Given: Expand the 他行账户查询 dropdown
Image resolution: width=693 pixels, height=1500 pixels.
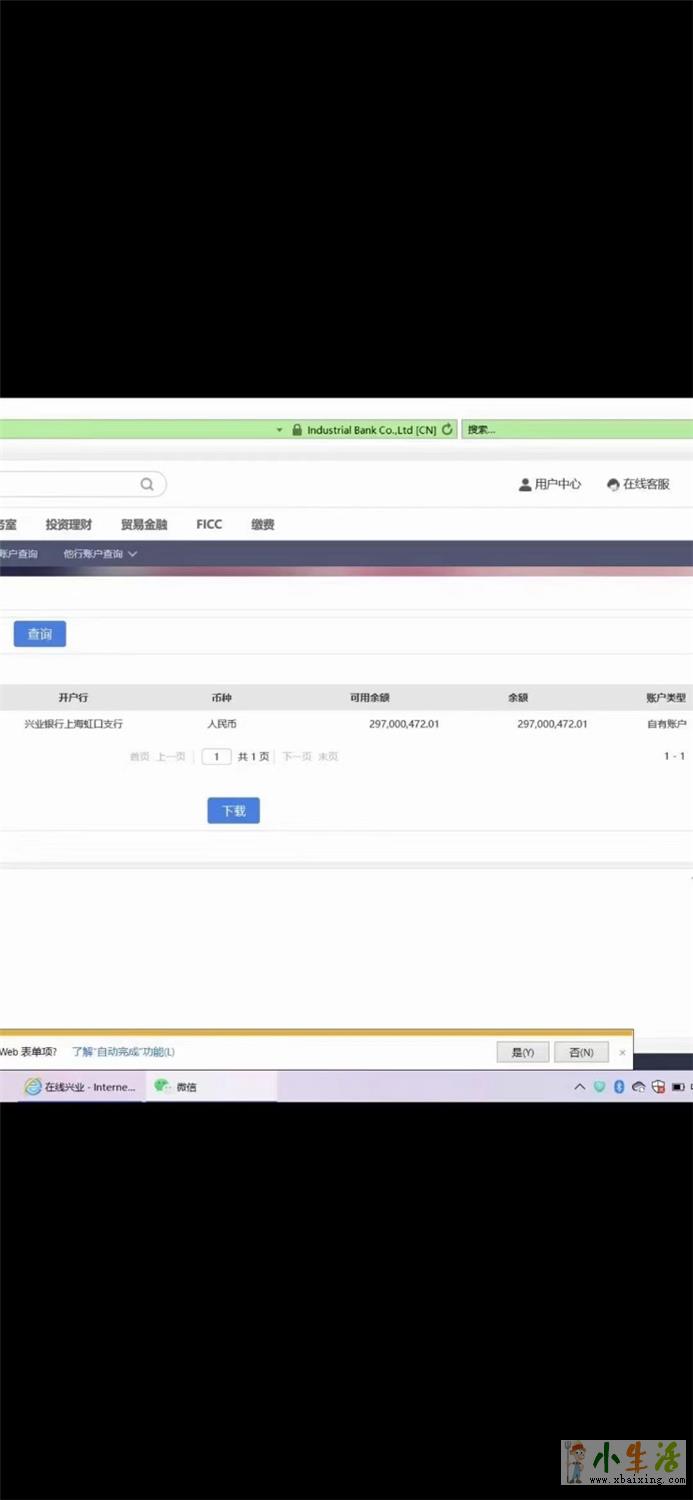Looking at the screenshot, I should tap(100, 554).
